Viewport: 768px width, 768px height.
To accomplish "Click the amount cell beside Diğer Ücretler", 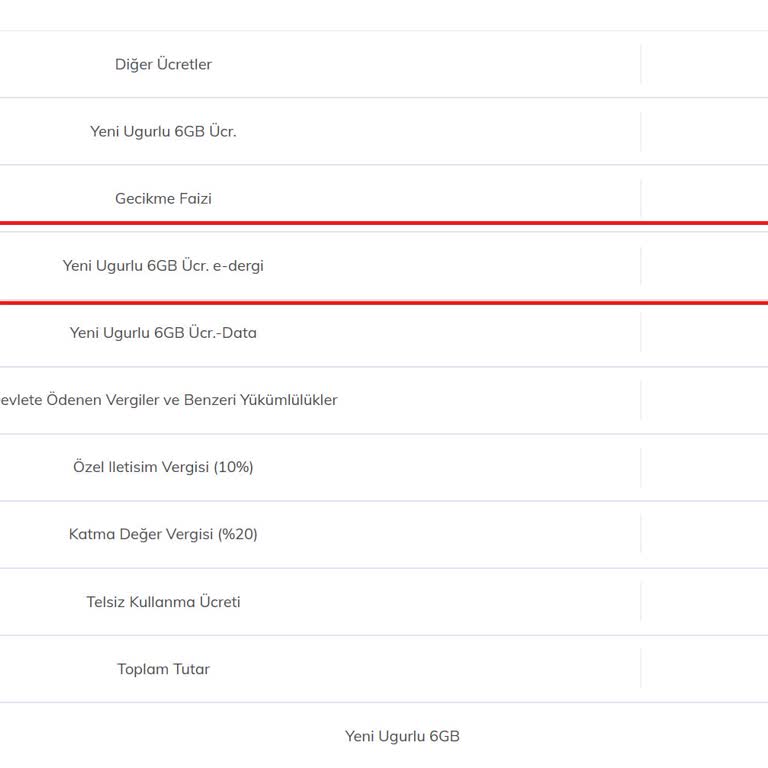I will (x=705, y=65).
